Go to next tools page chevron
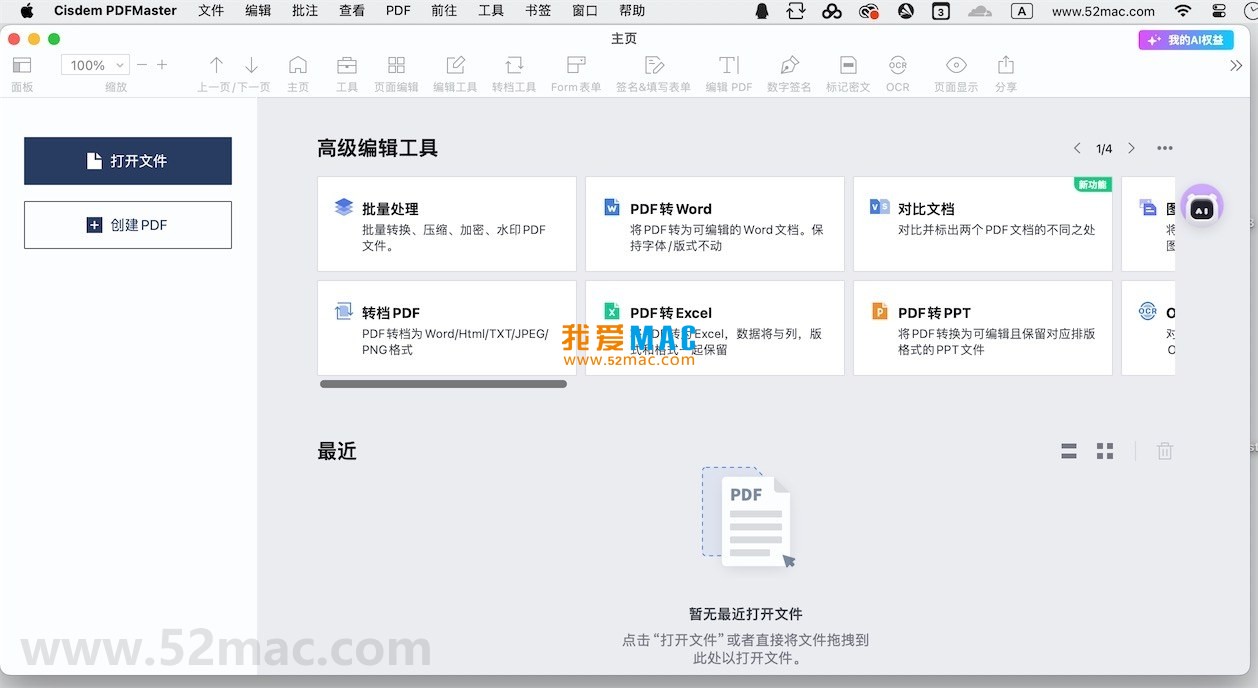The height and width of the screenshot is (688, 1258). 1131,148
